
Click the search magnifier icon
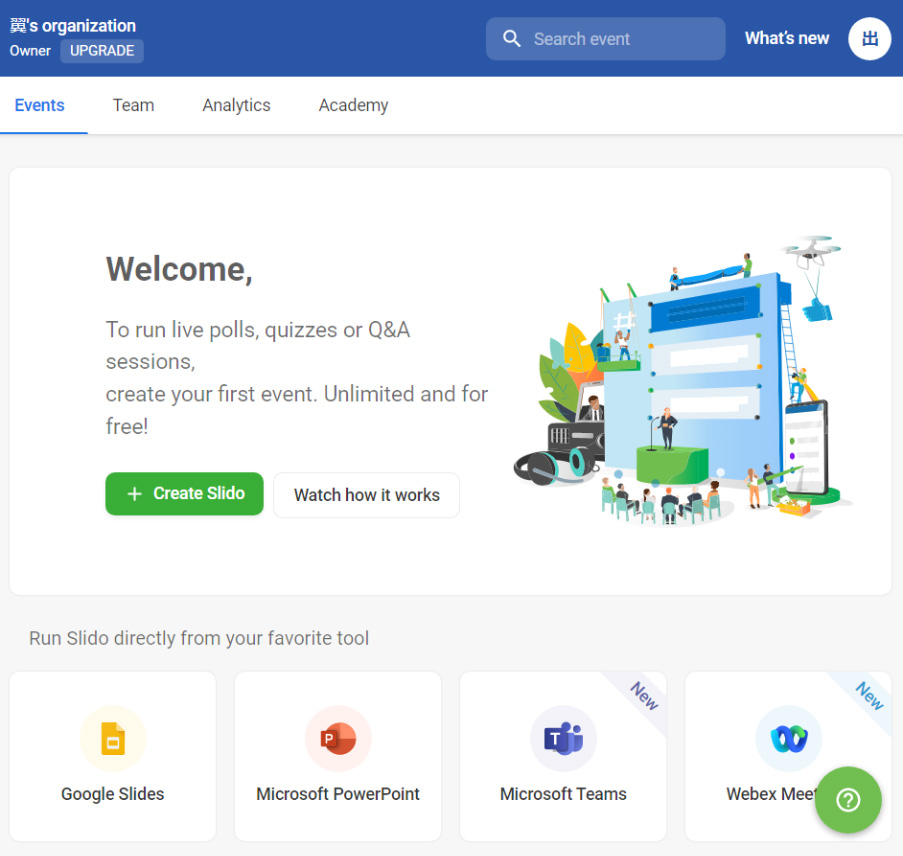511,39
